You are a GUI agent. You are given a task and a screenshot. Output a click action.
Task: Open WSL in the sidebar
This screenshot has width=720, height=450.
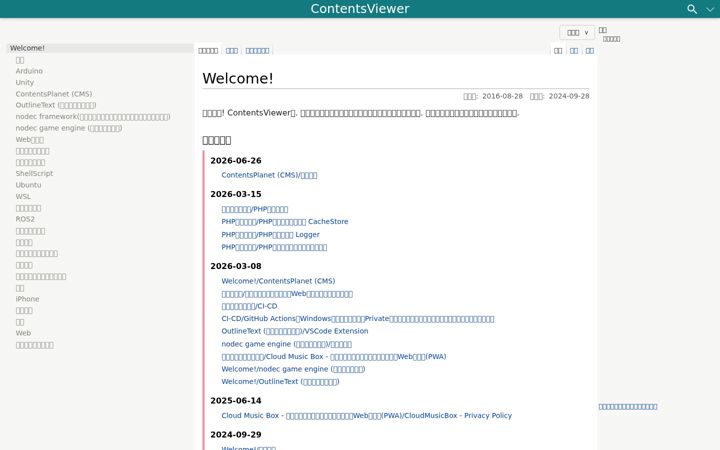(x=23, y=197)
